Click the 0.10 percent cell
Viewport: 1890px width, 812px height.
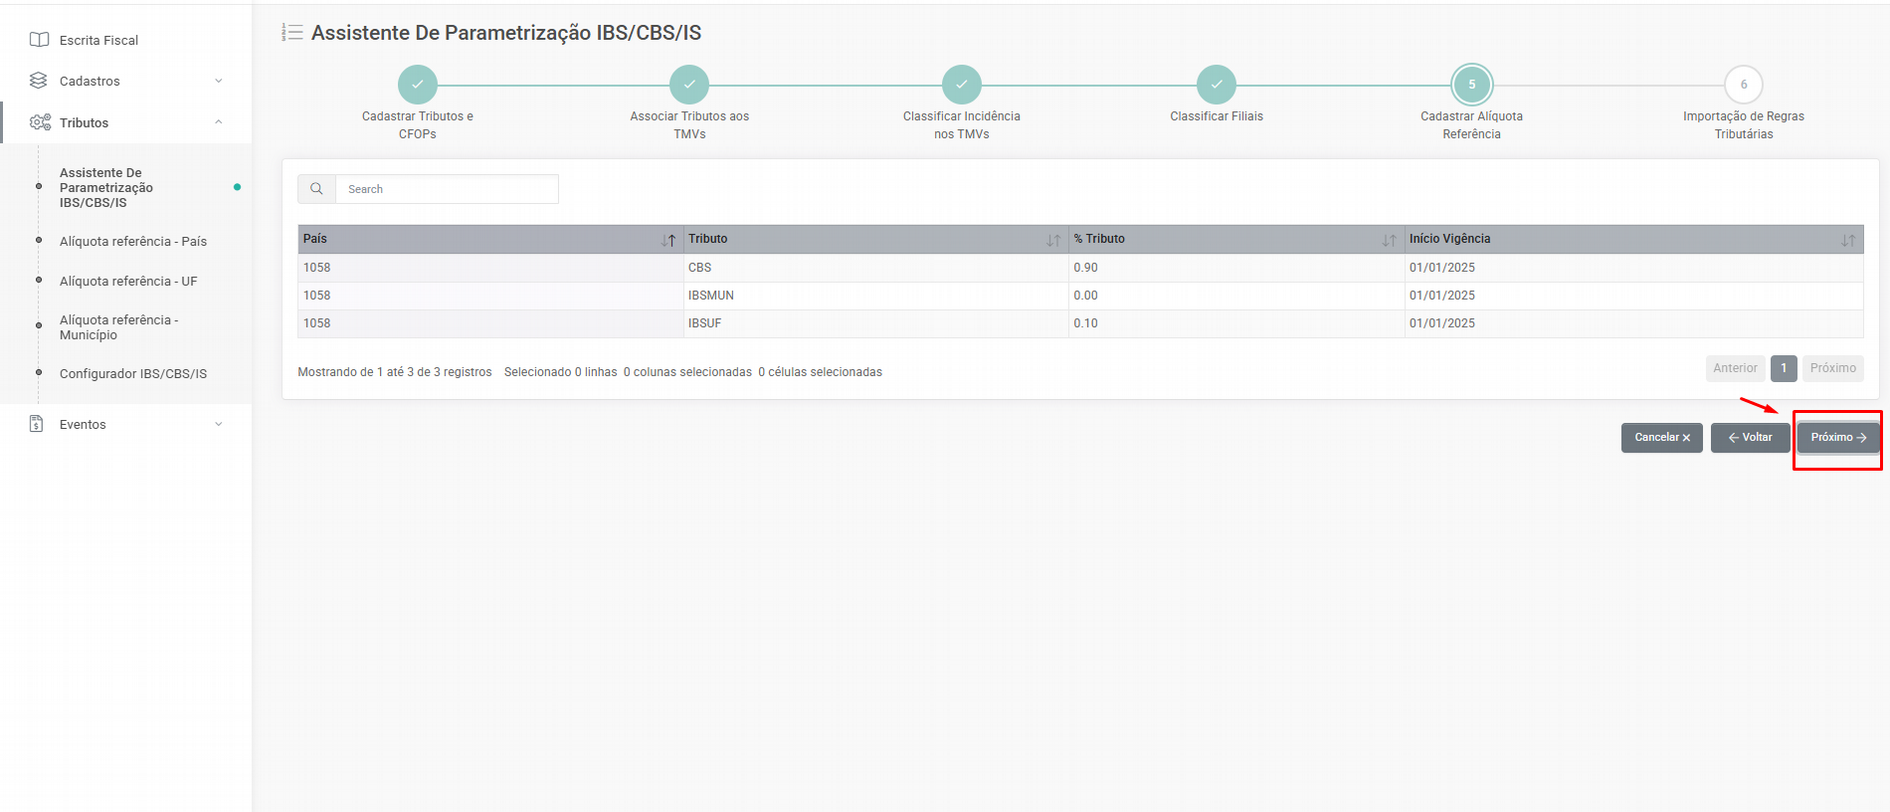[1237, 324]
